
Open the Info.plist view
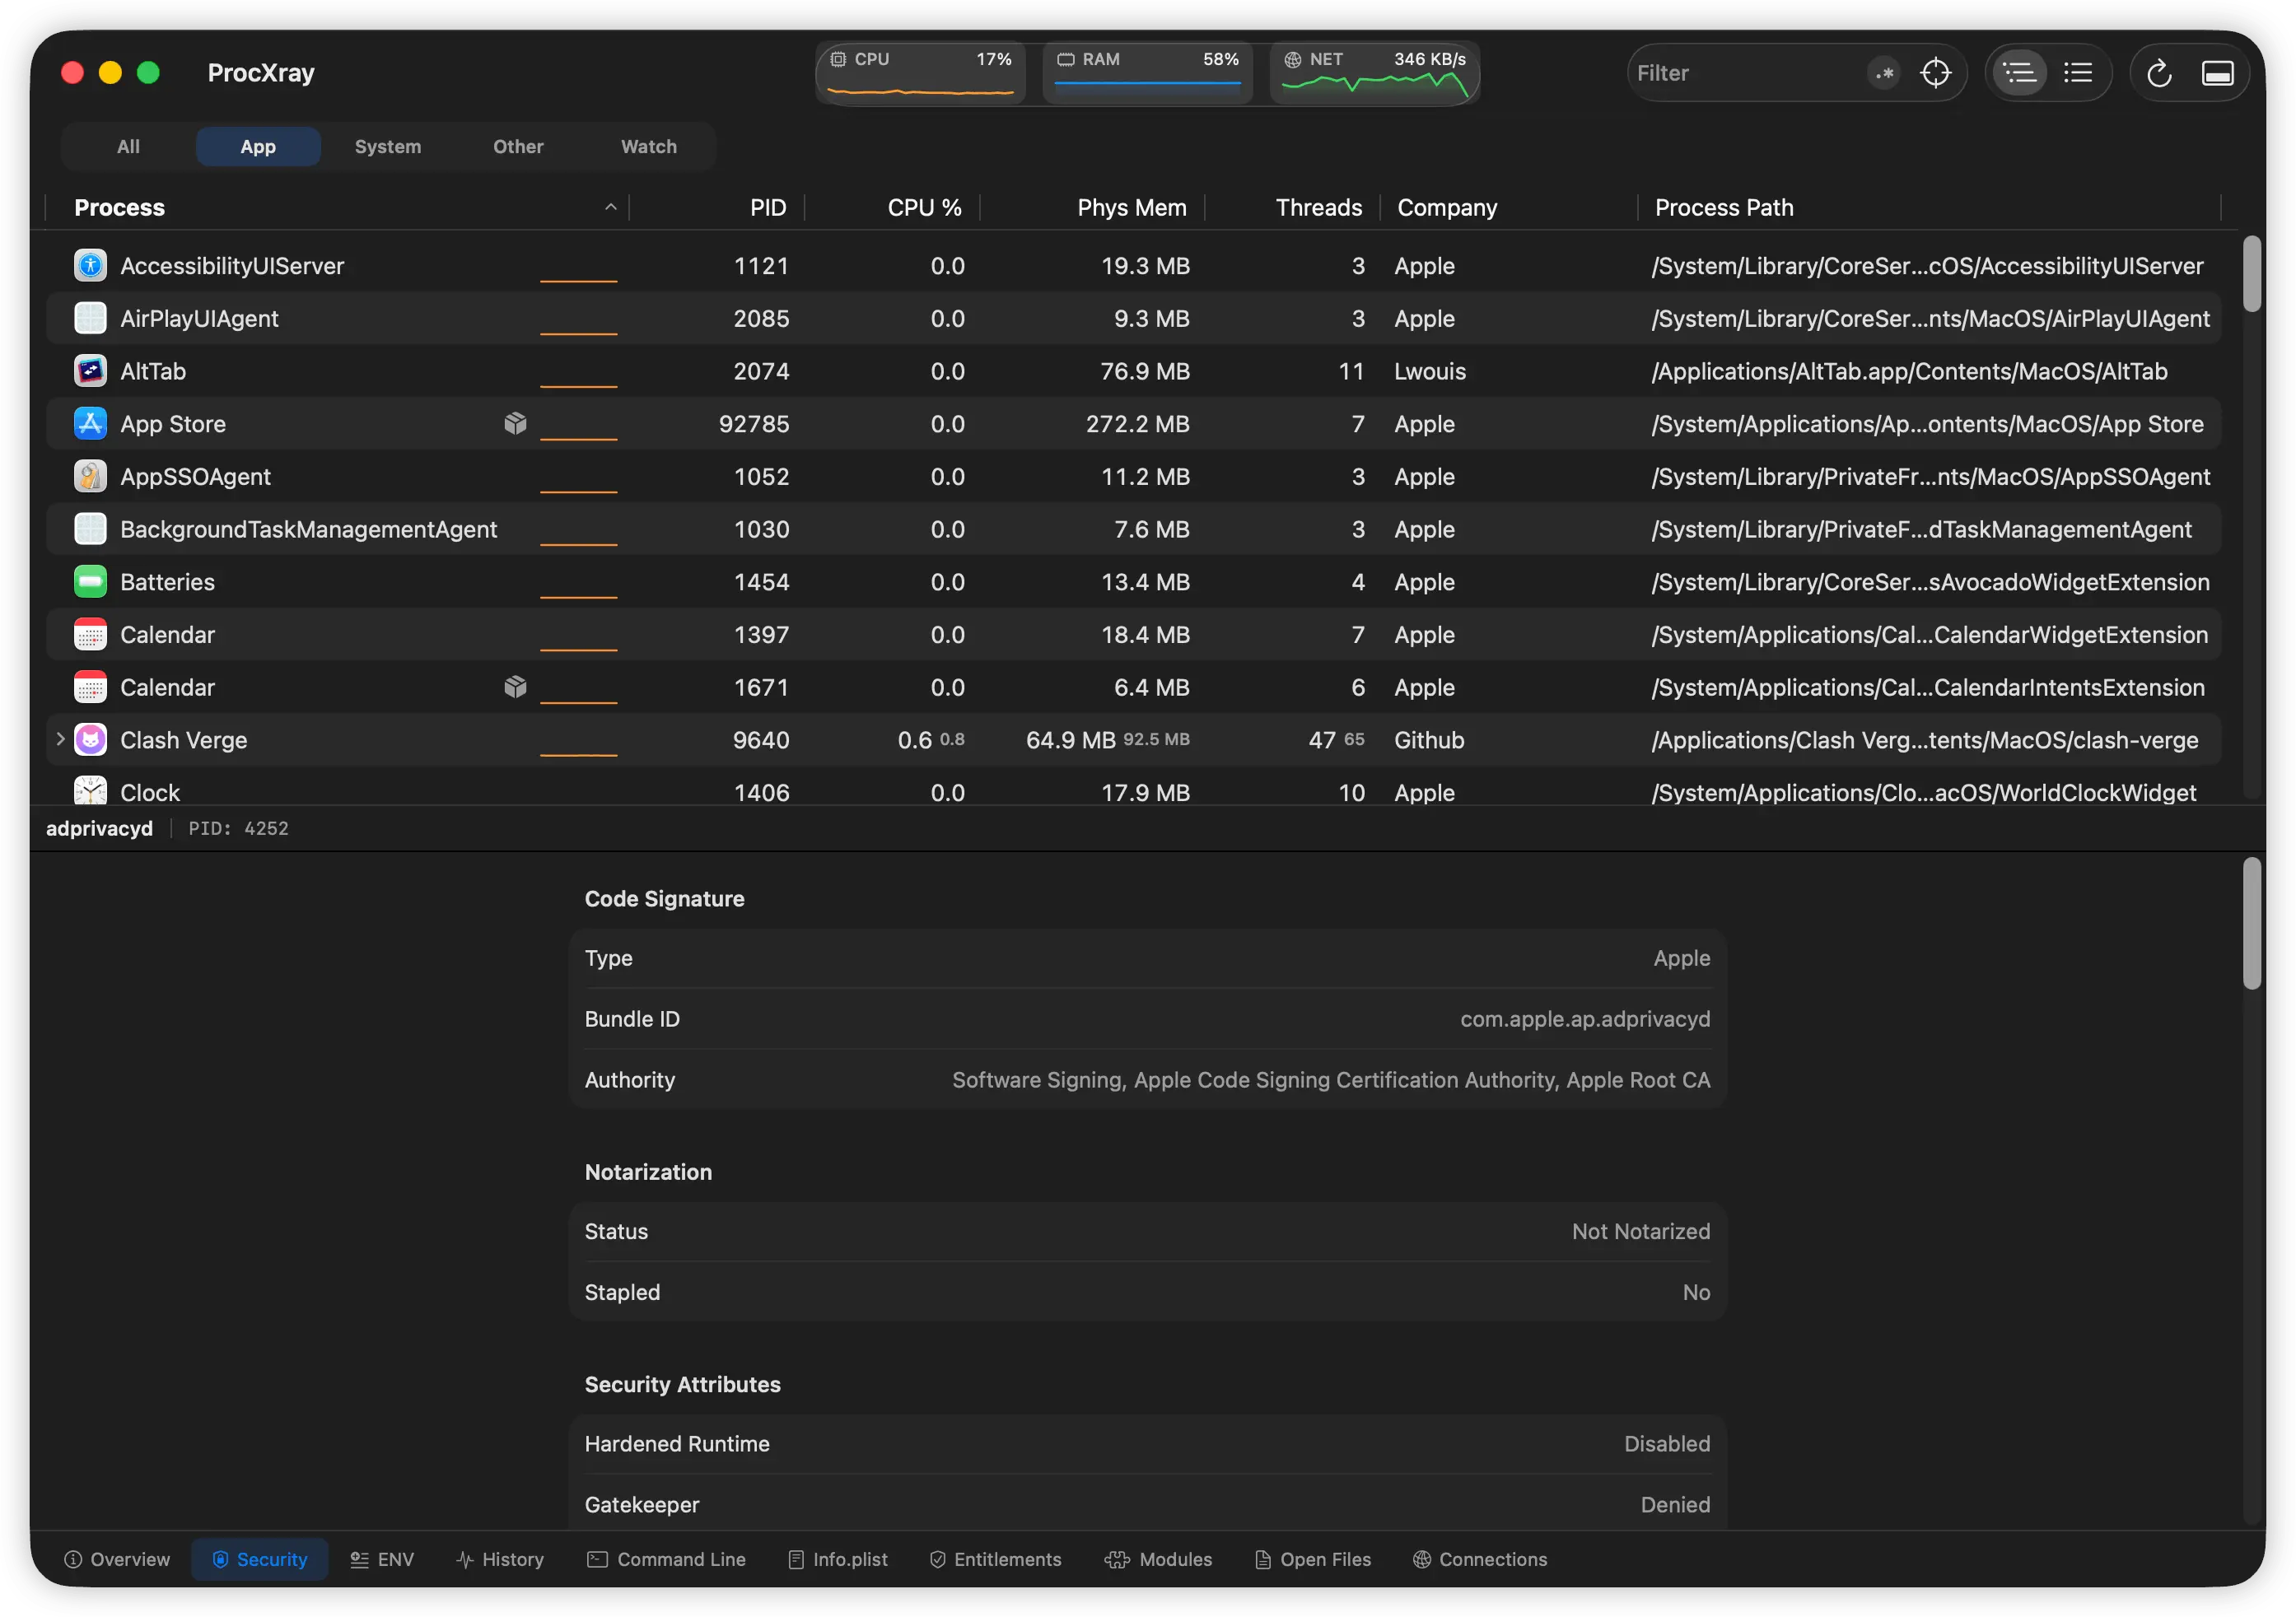(x=838, y=1559)
